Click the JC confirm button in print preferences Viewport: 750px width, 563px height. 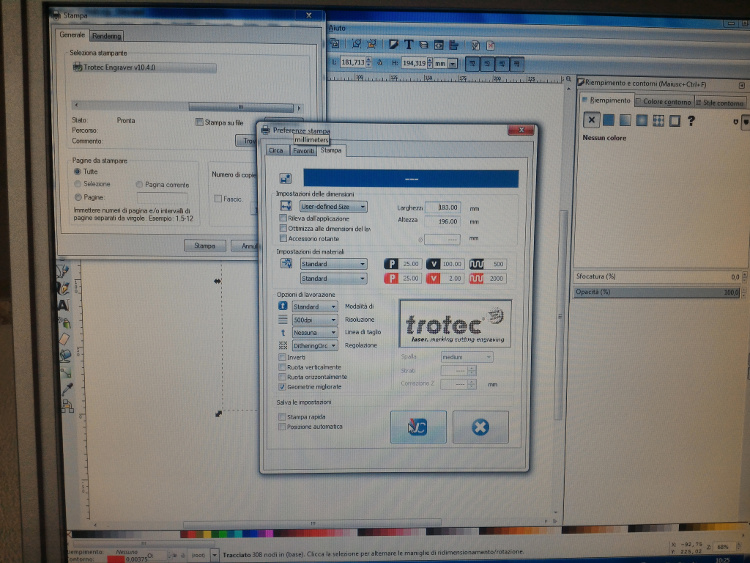point(418,427)
